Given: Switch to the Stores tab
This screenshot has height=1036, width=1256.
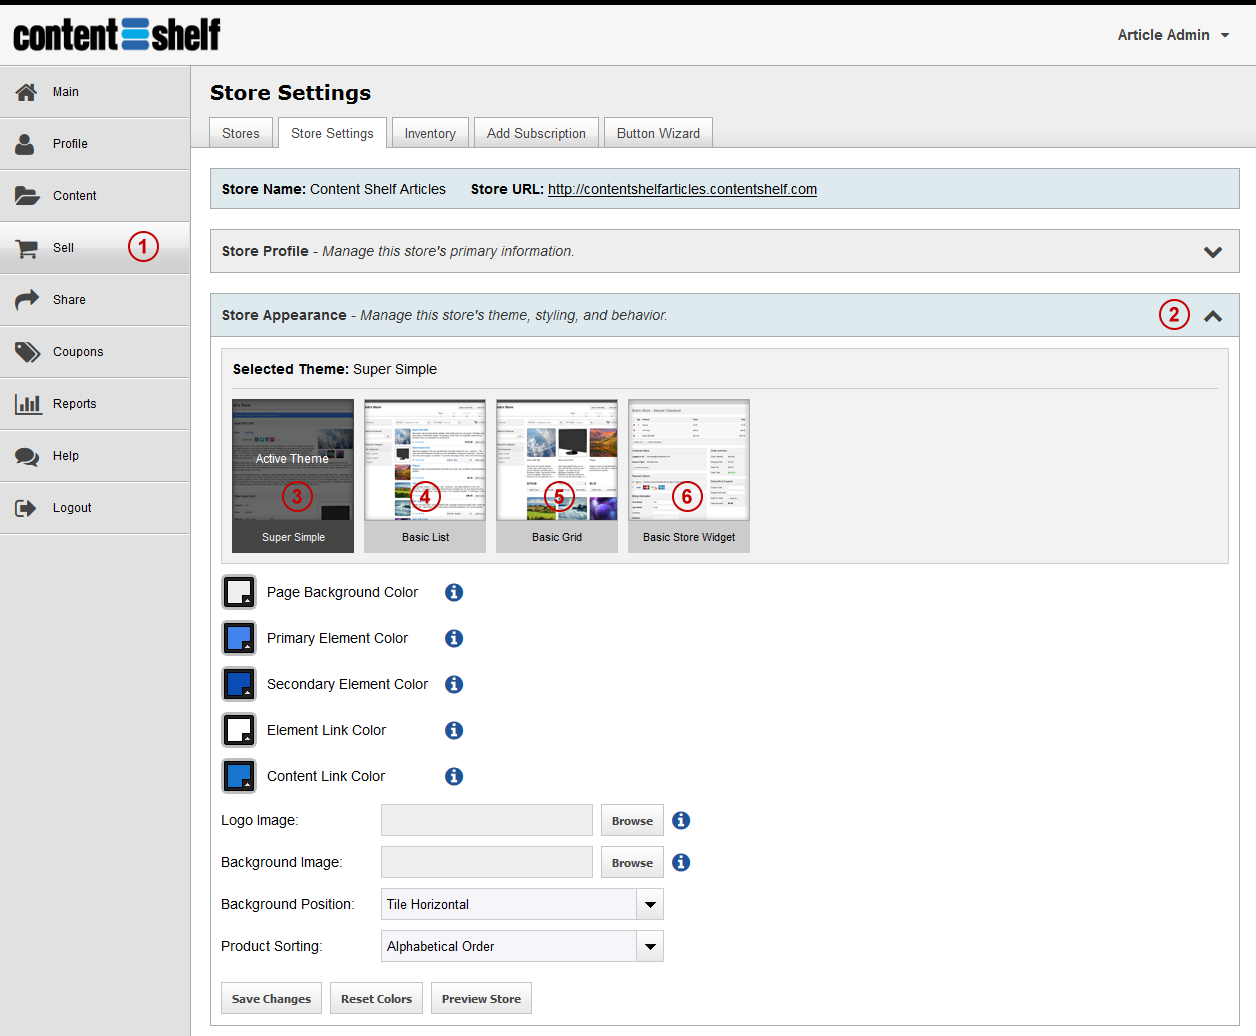Looking at the screenshot, I should (241, 133).
